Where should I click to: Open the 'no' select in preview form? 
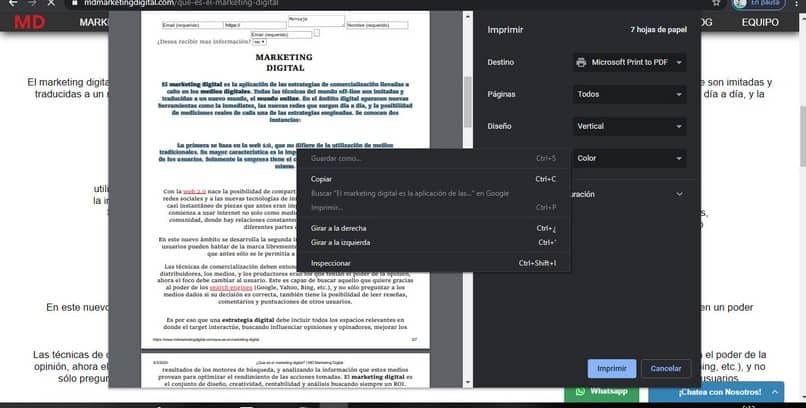259,42
